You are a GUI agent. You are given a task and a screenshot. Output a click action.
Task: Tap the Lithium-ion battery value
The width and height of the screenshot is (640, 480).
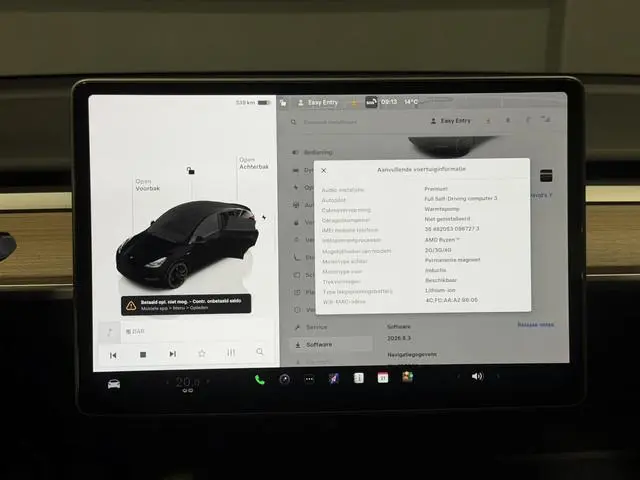click(440, 290)
